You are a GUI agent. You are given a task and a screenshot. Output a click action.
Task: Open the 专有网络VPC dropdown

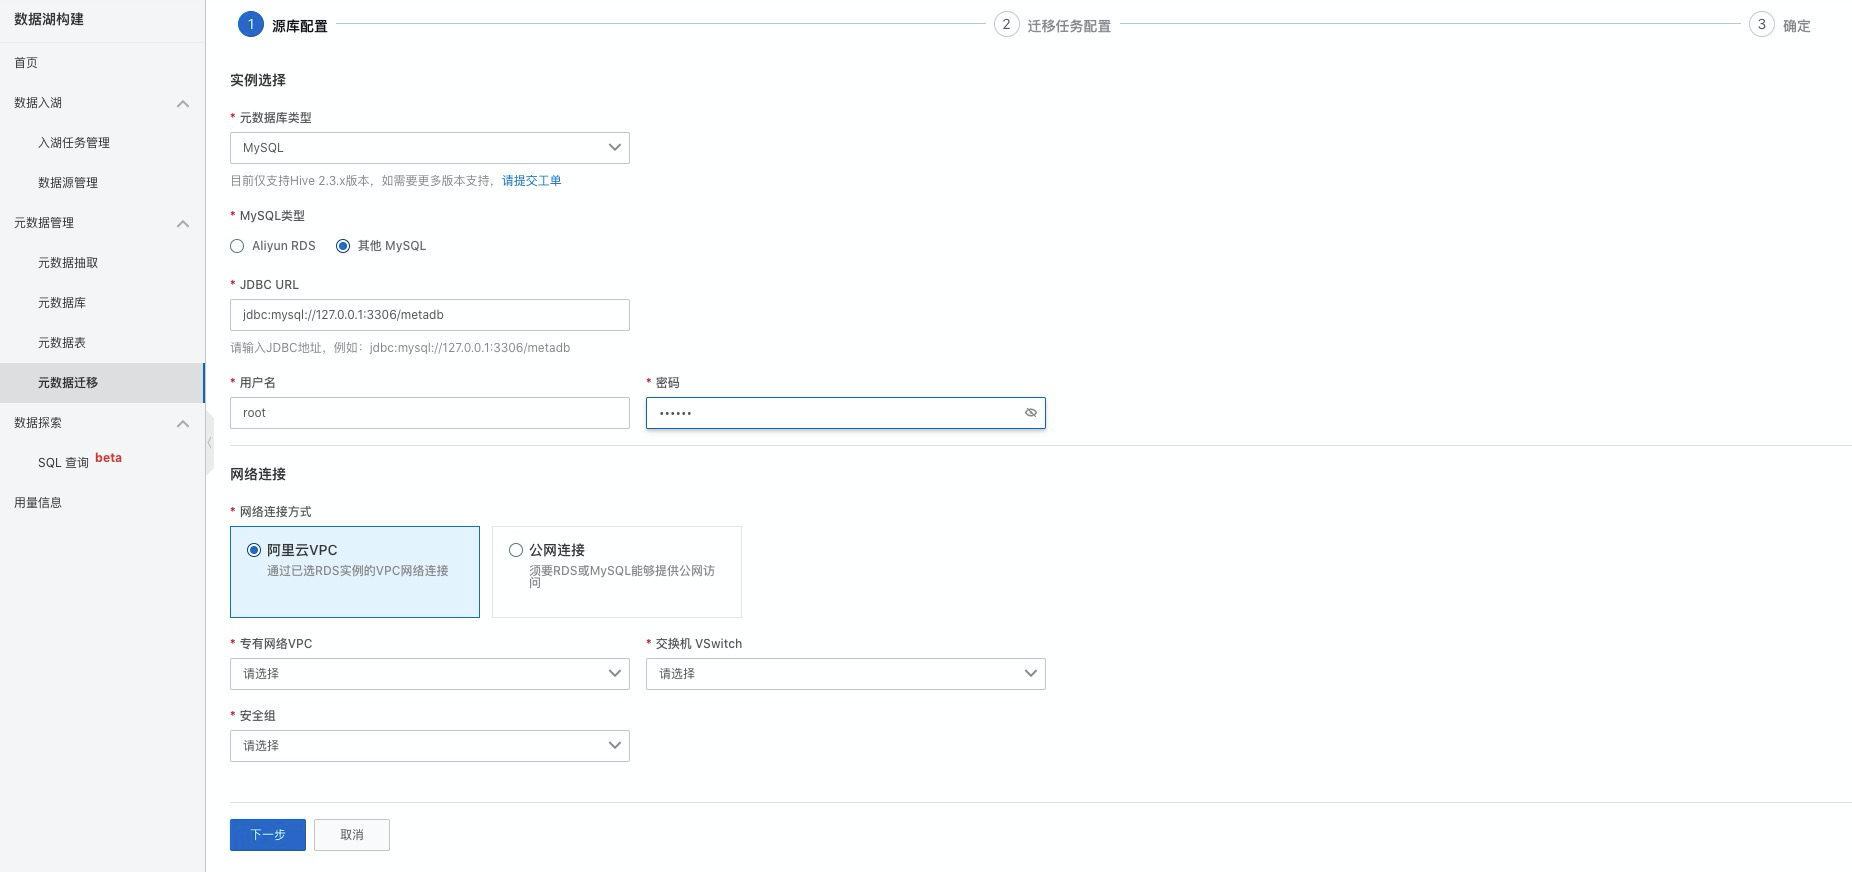point(430,674)
